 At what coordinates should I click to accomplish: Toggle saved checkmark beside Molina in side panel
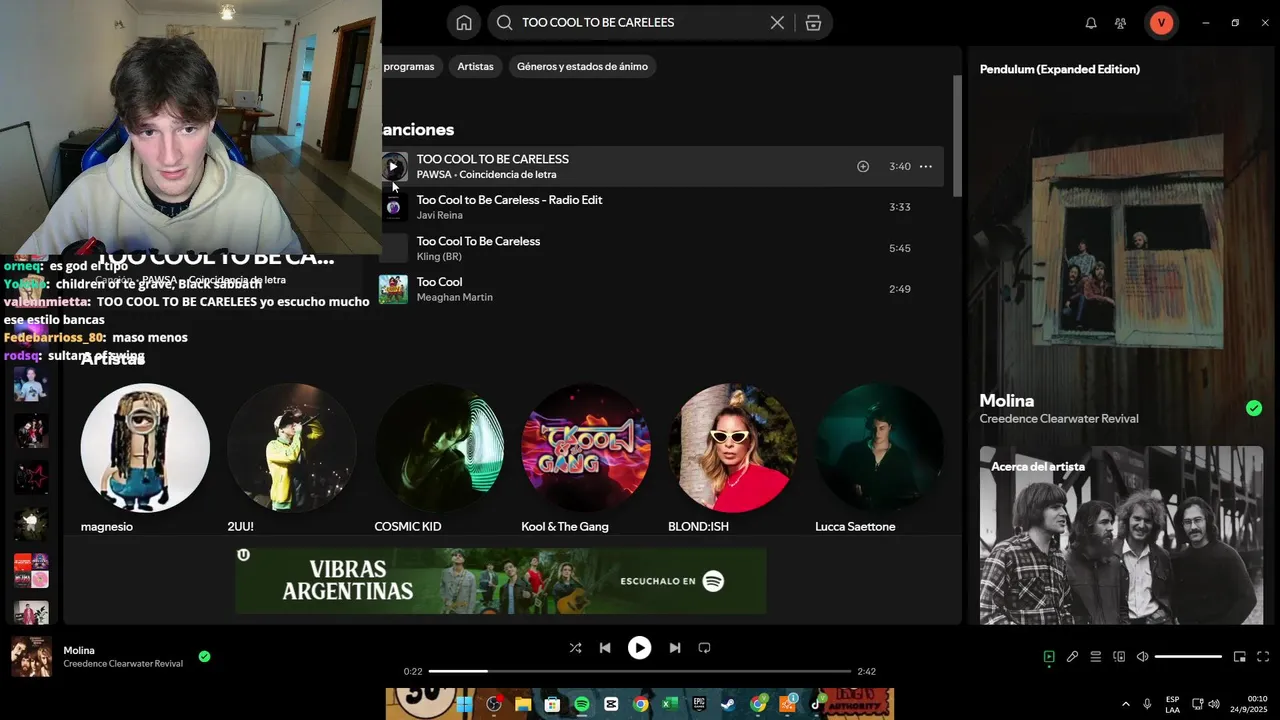pyautogui.click(x=1254, y=408)
